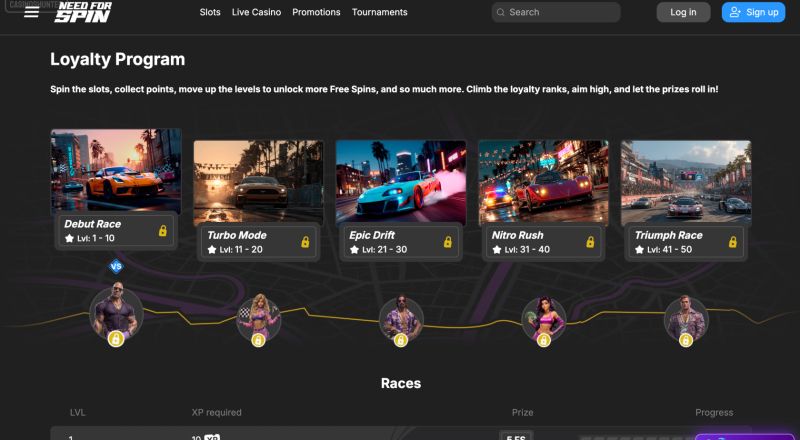
Task: Open the Promotions page
Action: pos(316,12)
